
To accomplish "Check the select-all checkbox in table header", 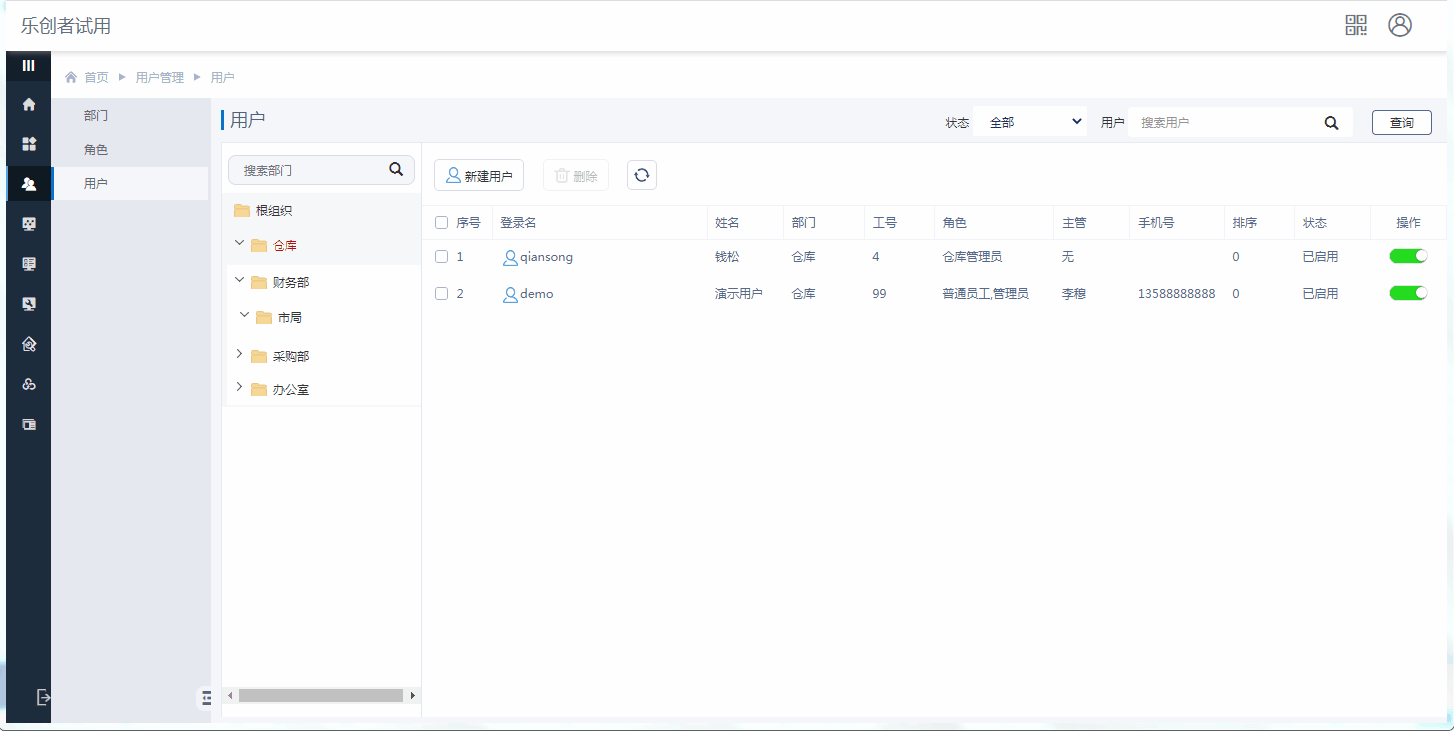I will 441,223.
